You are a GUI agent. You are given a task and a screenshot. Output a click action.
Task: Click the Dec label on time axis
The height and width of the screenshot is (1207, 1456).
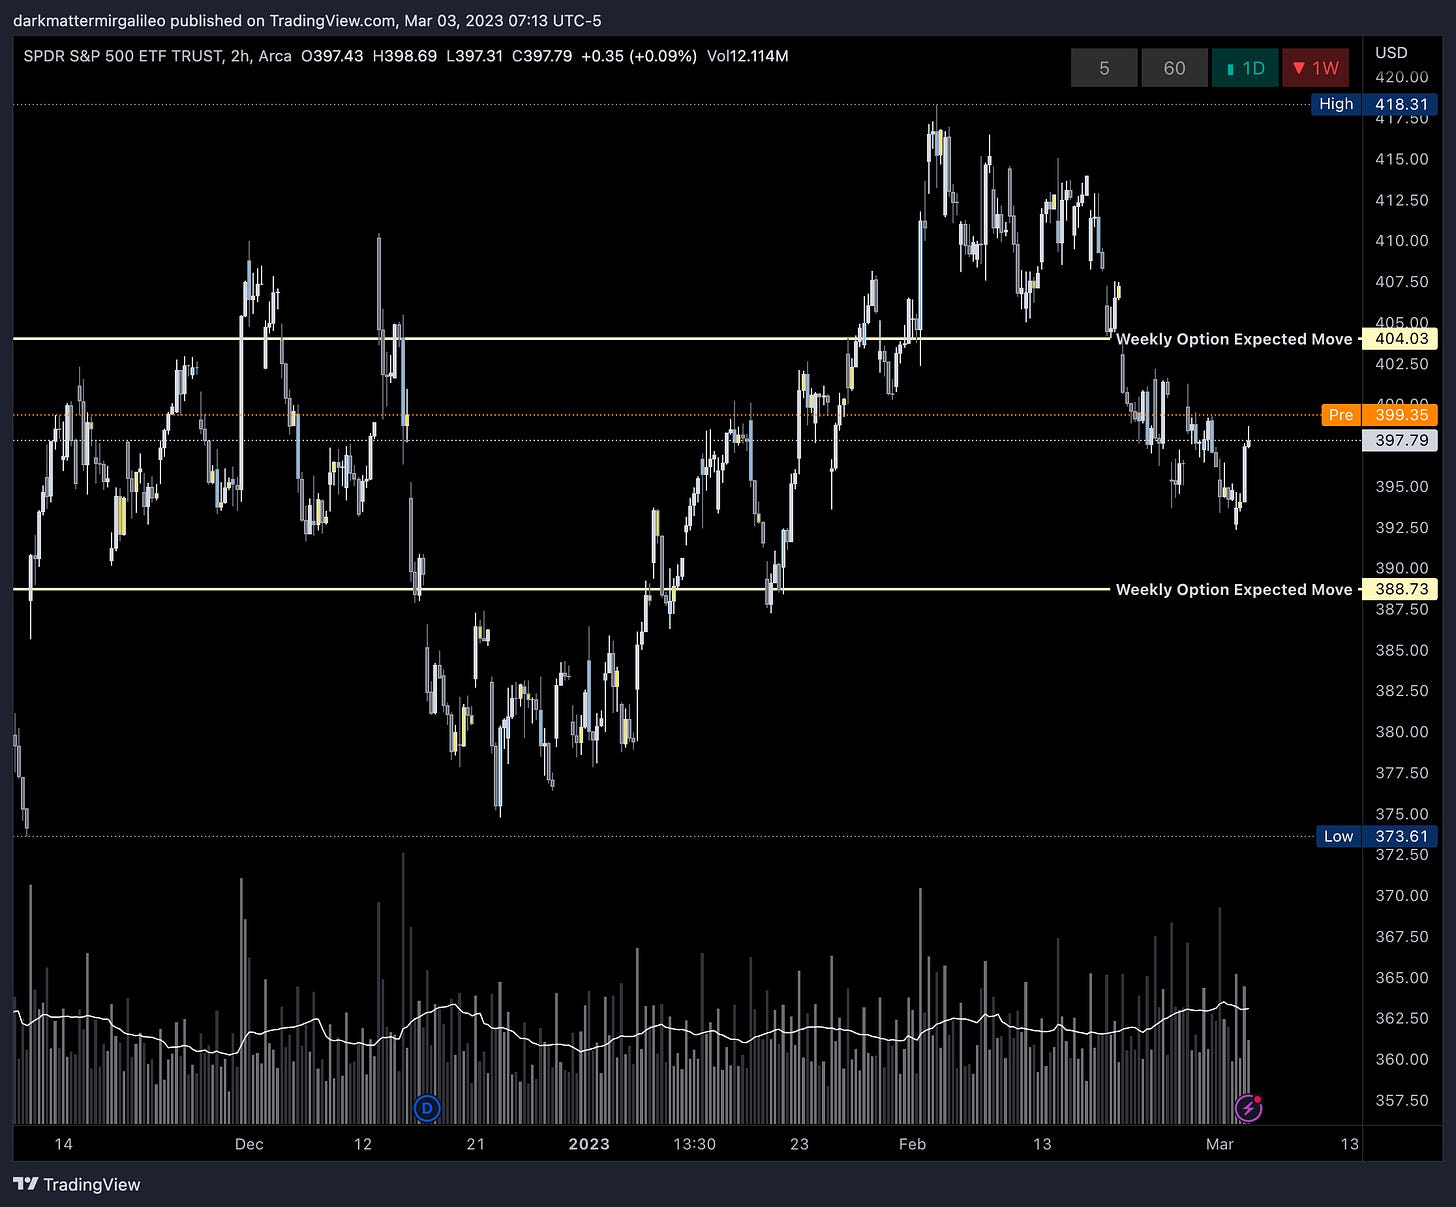(x=249, y=1144)
